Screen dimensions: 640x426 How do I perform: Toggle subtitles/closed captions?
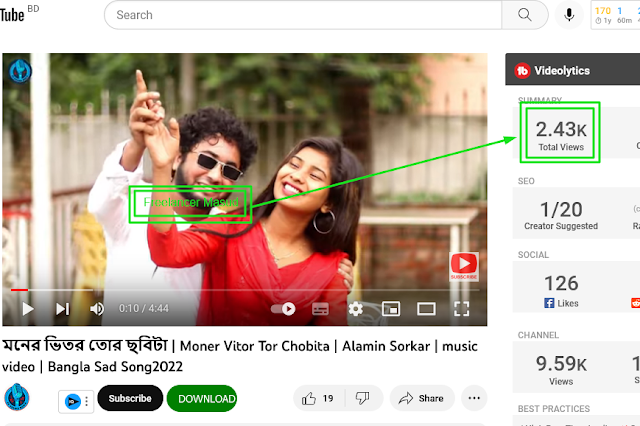click(x=320, y=309)
